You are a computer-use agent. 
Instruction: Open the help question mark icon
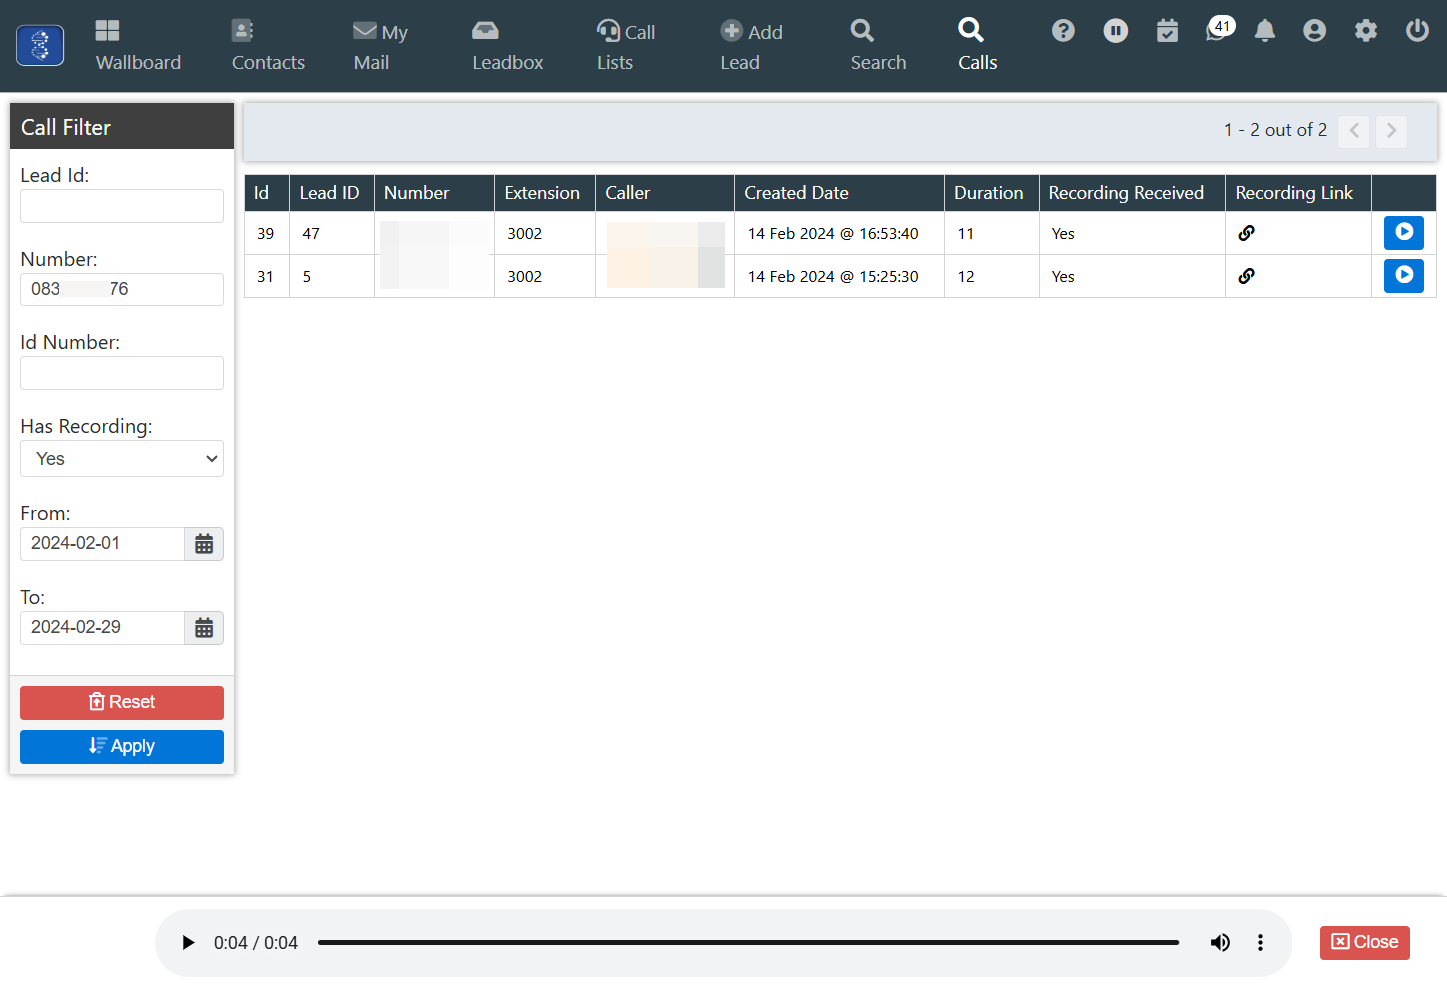[x=1063, y=31]
